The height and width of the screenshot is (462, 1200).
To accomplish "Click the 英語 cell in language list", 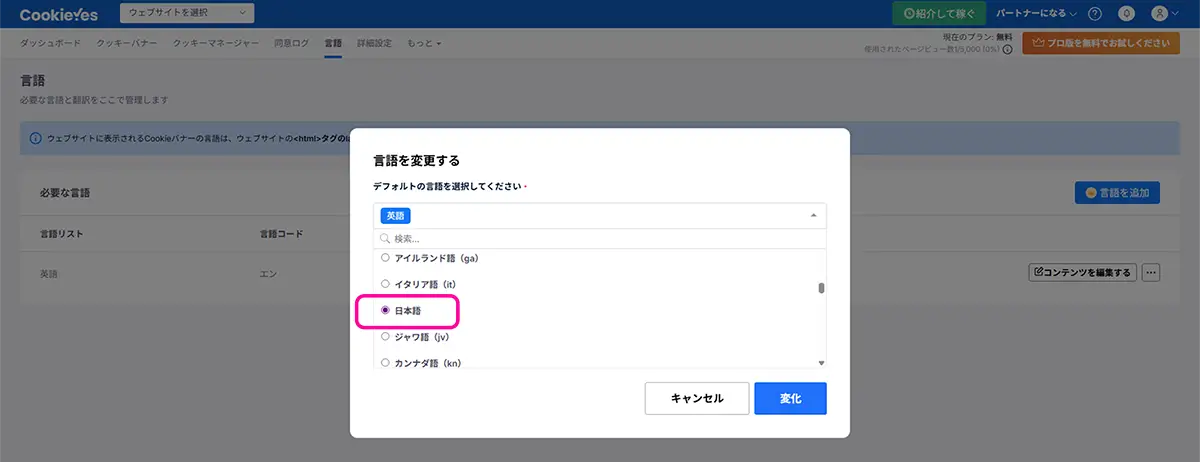I will tap(49, 273).
